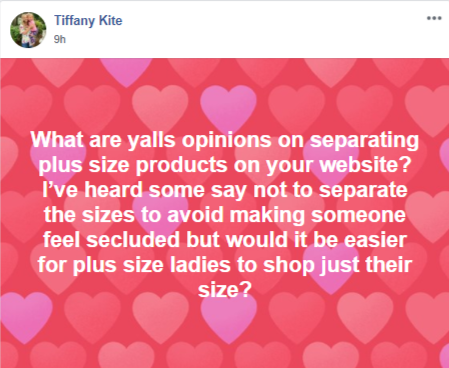This screenshot has height=368, width=449.
Task: Click the line "feel secluded but would it be easier"
Action: [225, 240]
